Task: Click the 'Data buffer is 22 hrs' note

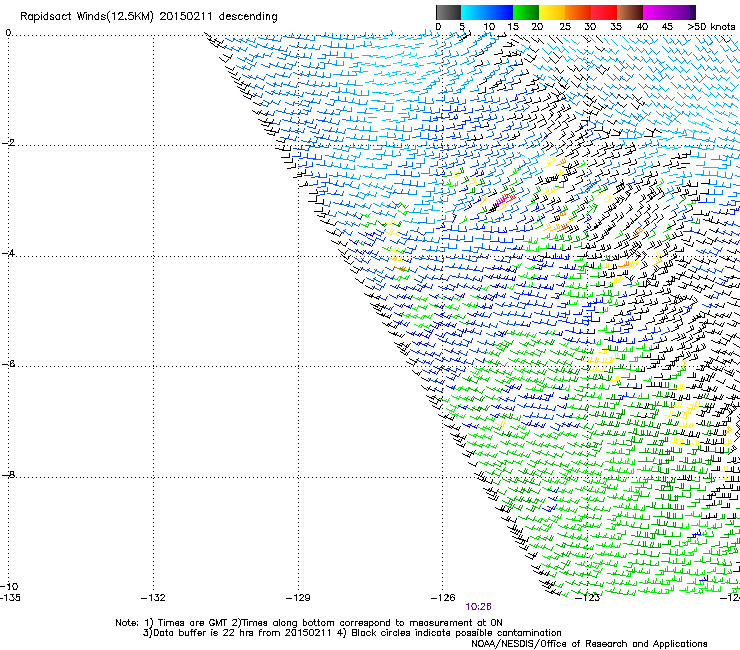Action: click(205, 633)
